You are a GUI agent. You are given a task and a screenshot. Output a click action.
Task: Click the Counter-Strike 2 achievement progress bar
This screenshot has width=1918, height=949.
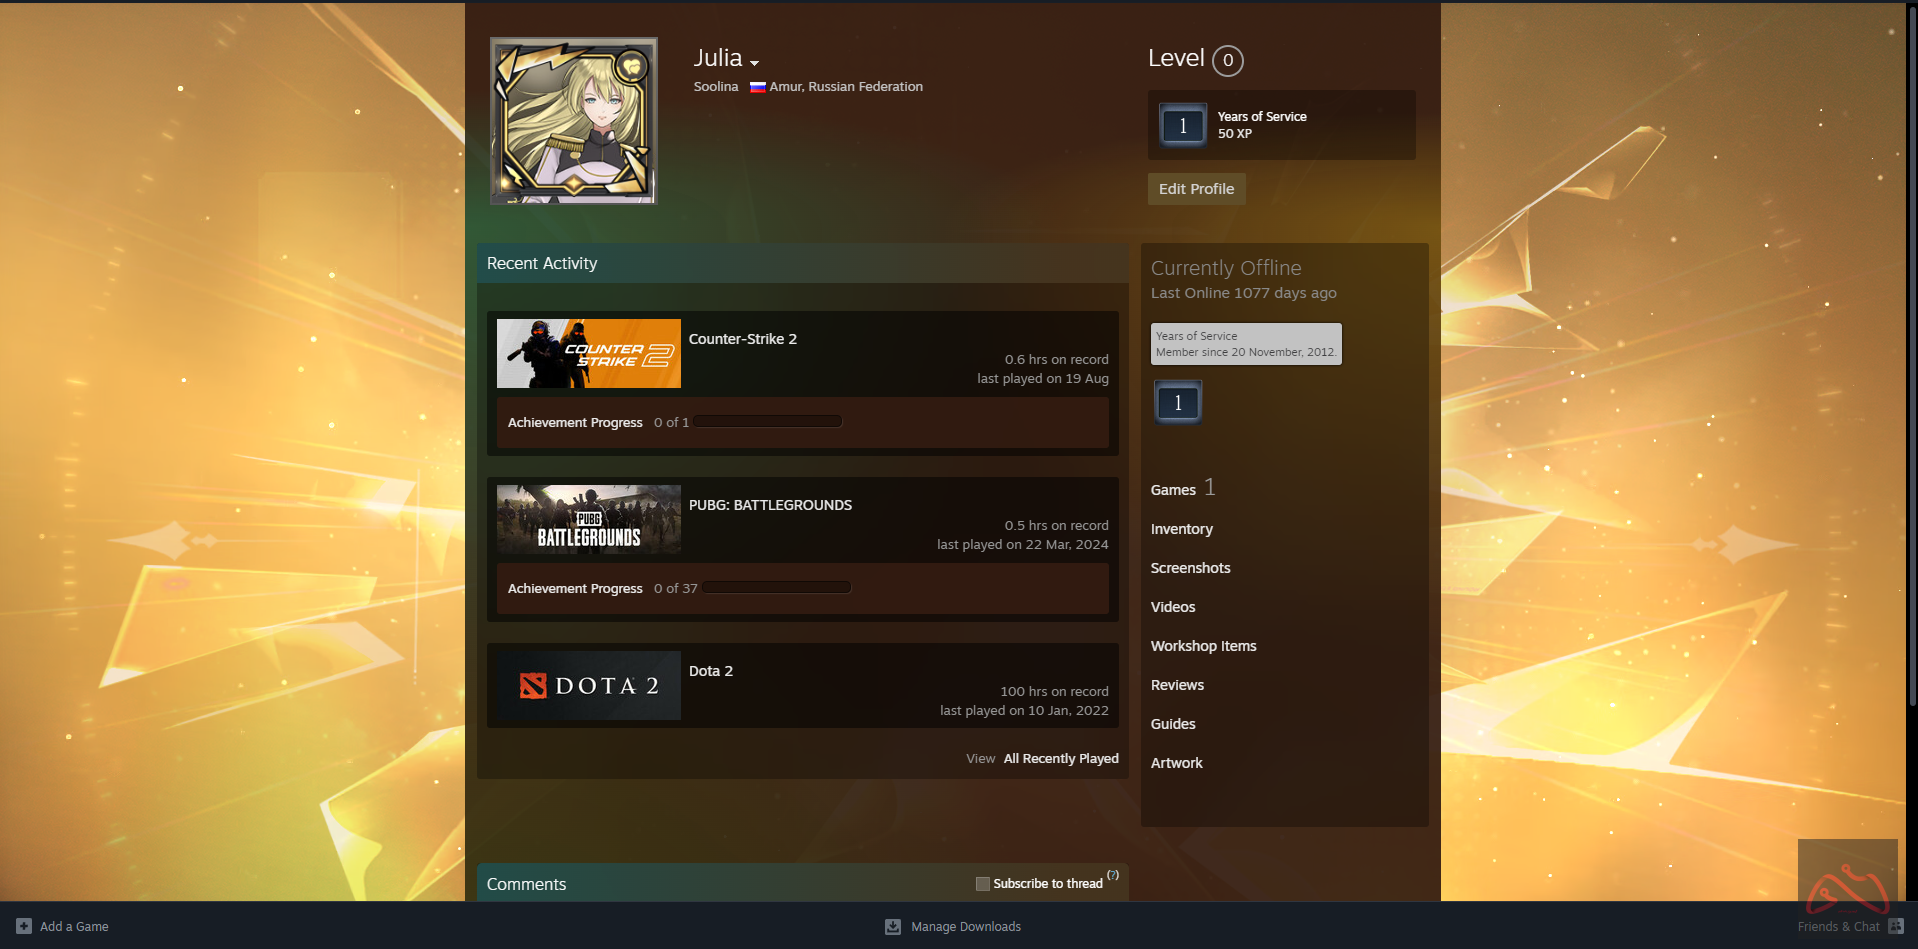coord(768,422)
